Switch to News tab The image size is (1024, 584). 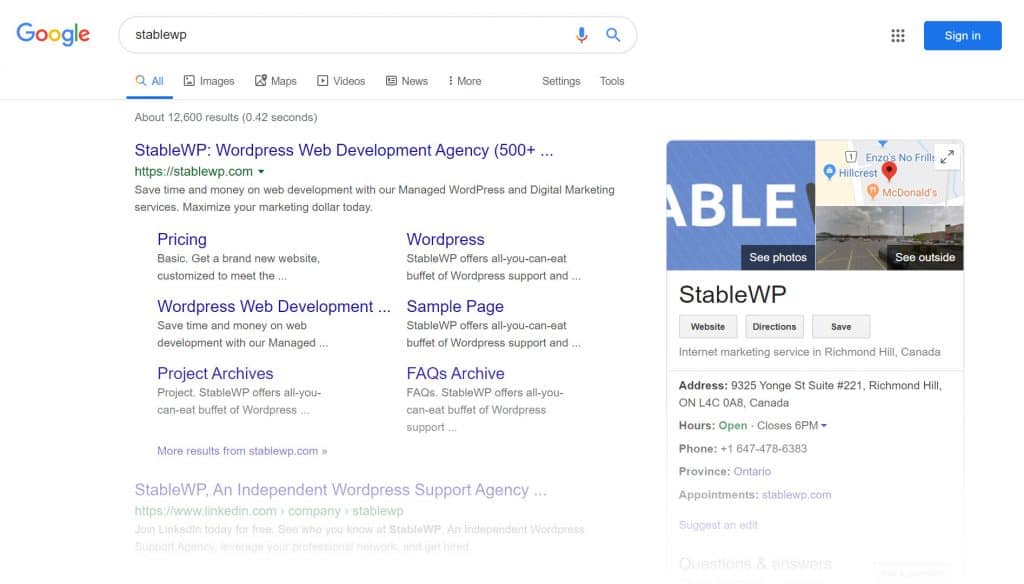[407, 81]
